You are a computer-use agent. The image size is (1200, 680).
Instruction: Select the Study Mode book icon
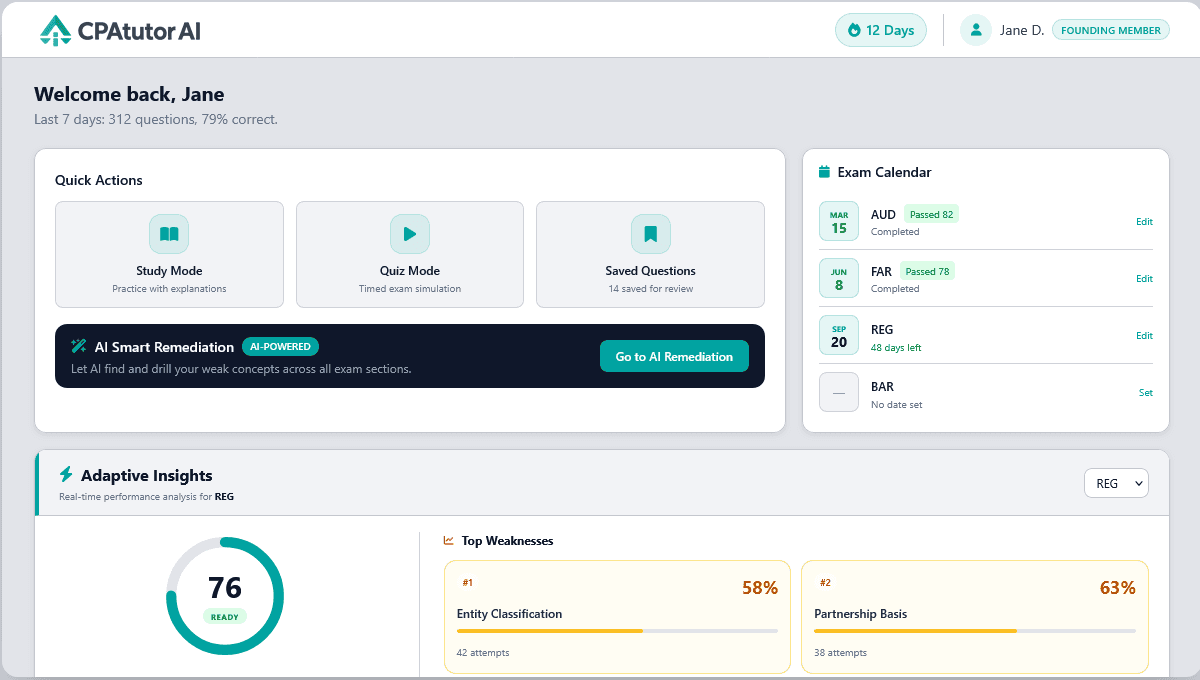[x=169, y=233]
